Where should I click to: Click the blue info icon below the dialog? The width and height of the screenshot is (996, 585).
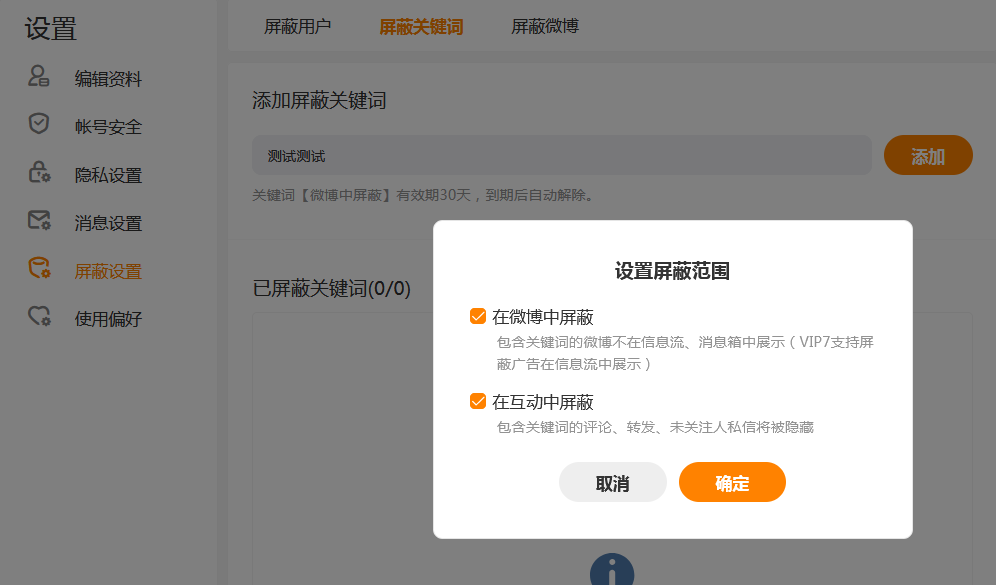(612, 569)
